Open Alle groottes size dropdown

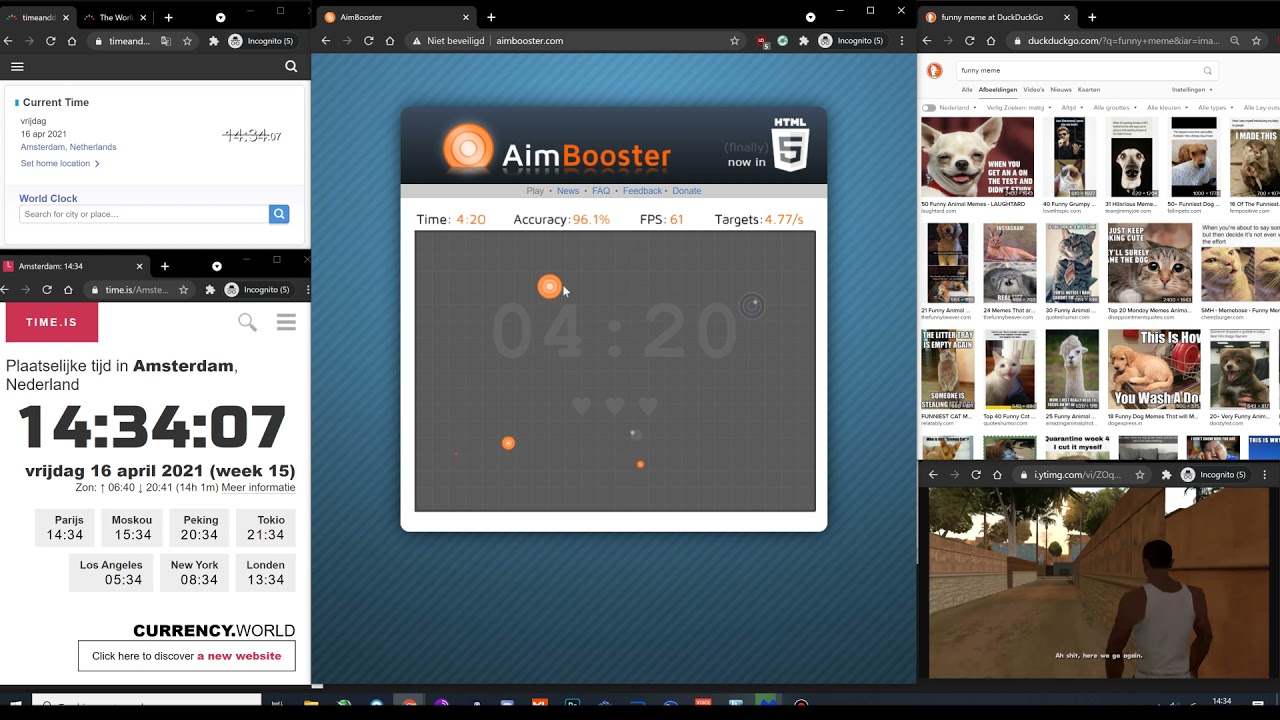1115,107
